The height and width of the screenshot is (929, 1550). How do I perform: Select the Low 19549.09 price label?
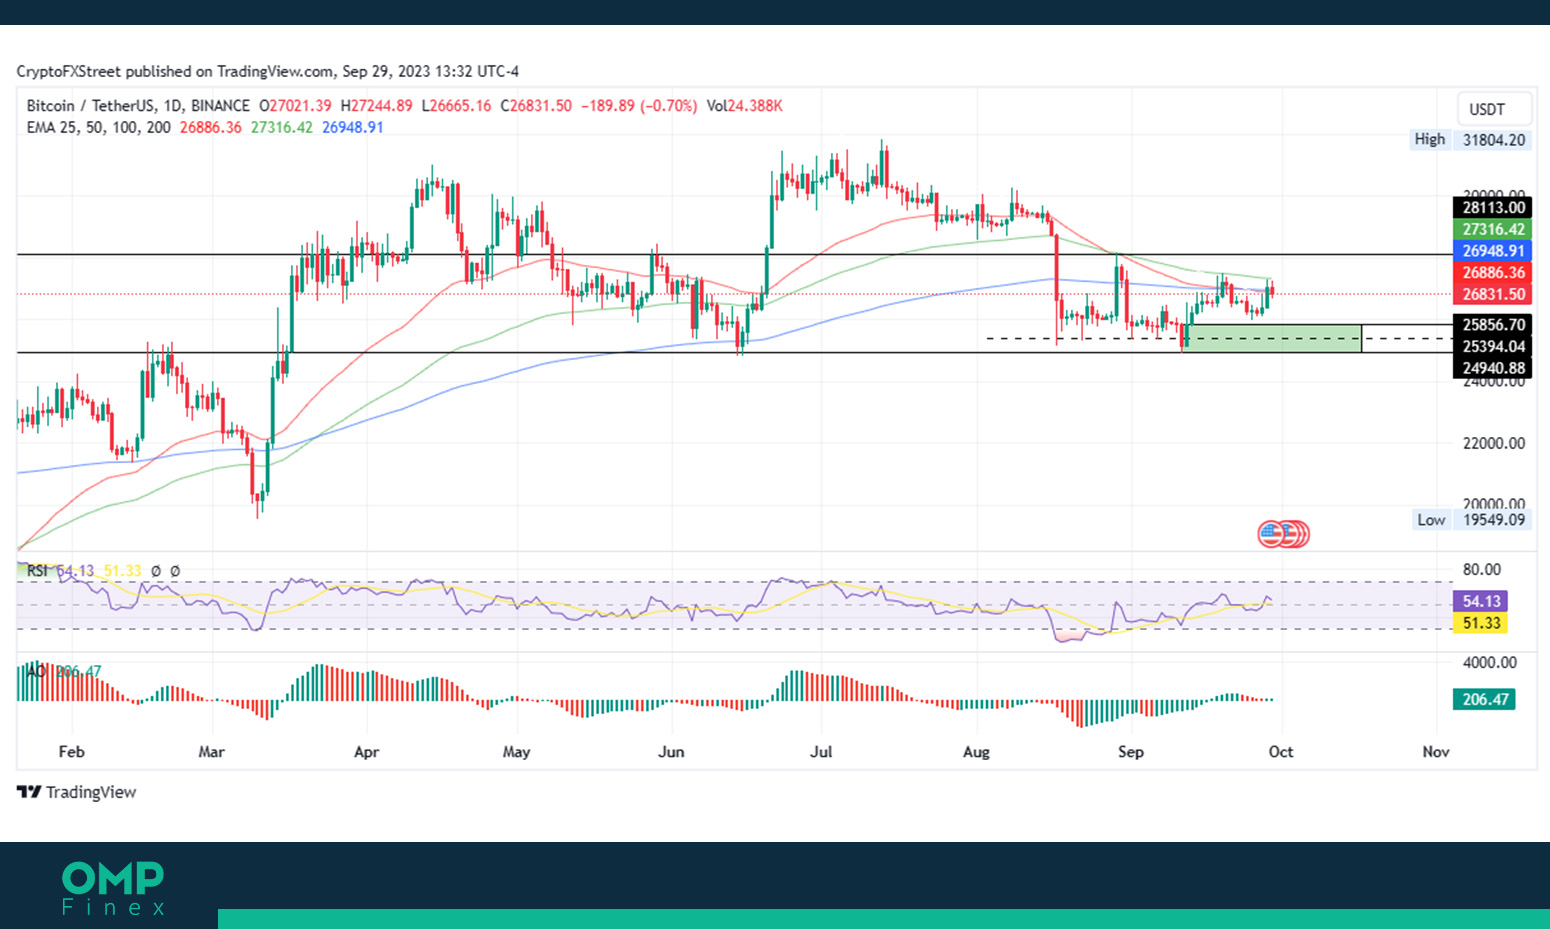[x=1472, y=520]
